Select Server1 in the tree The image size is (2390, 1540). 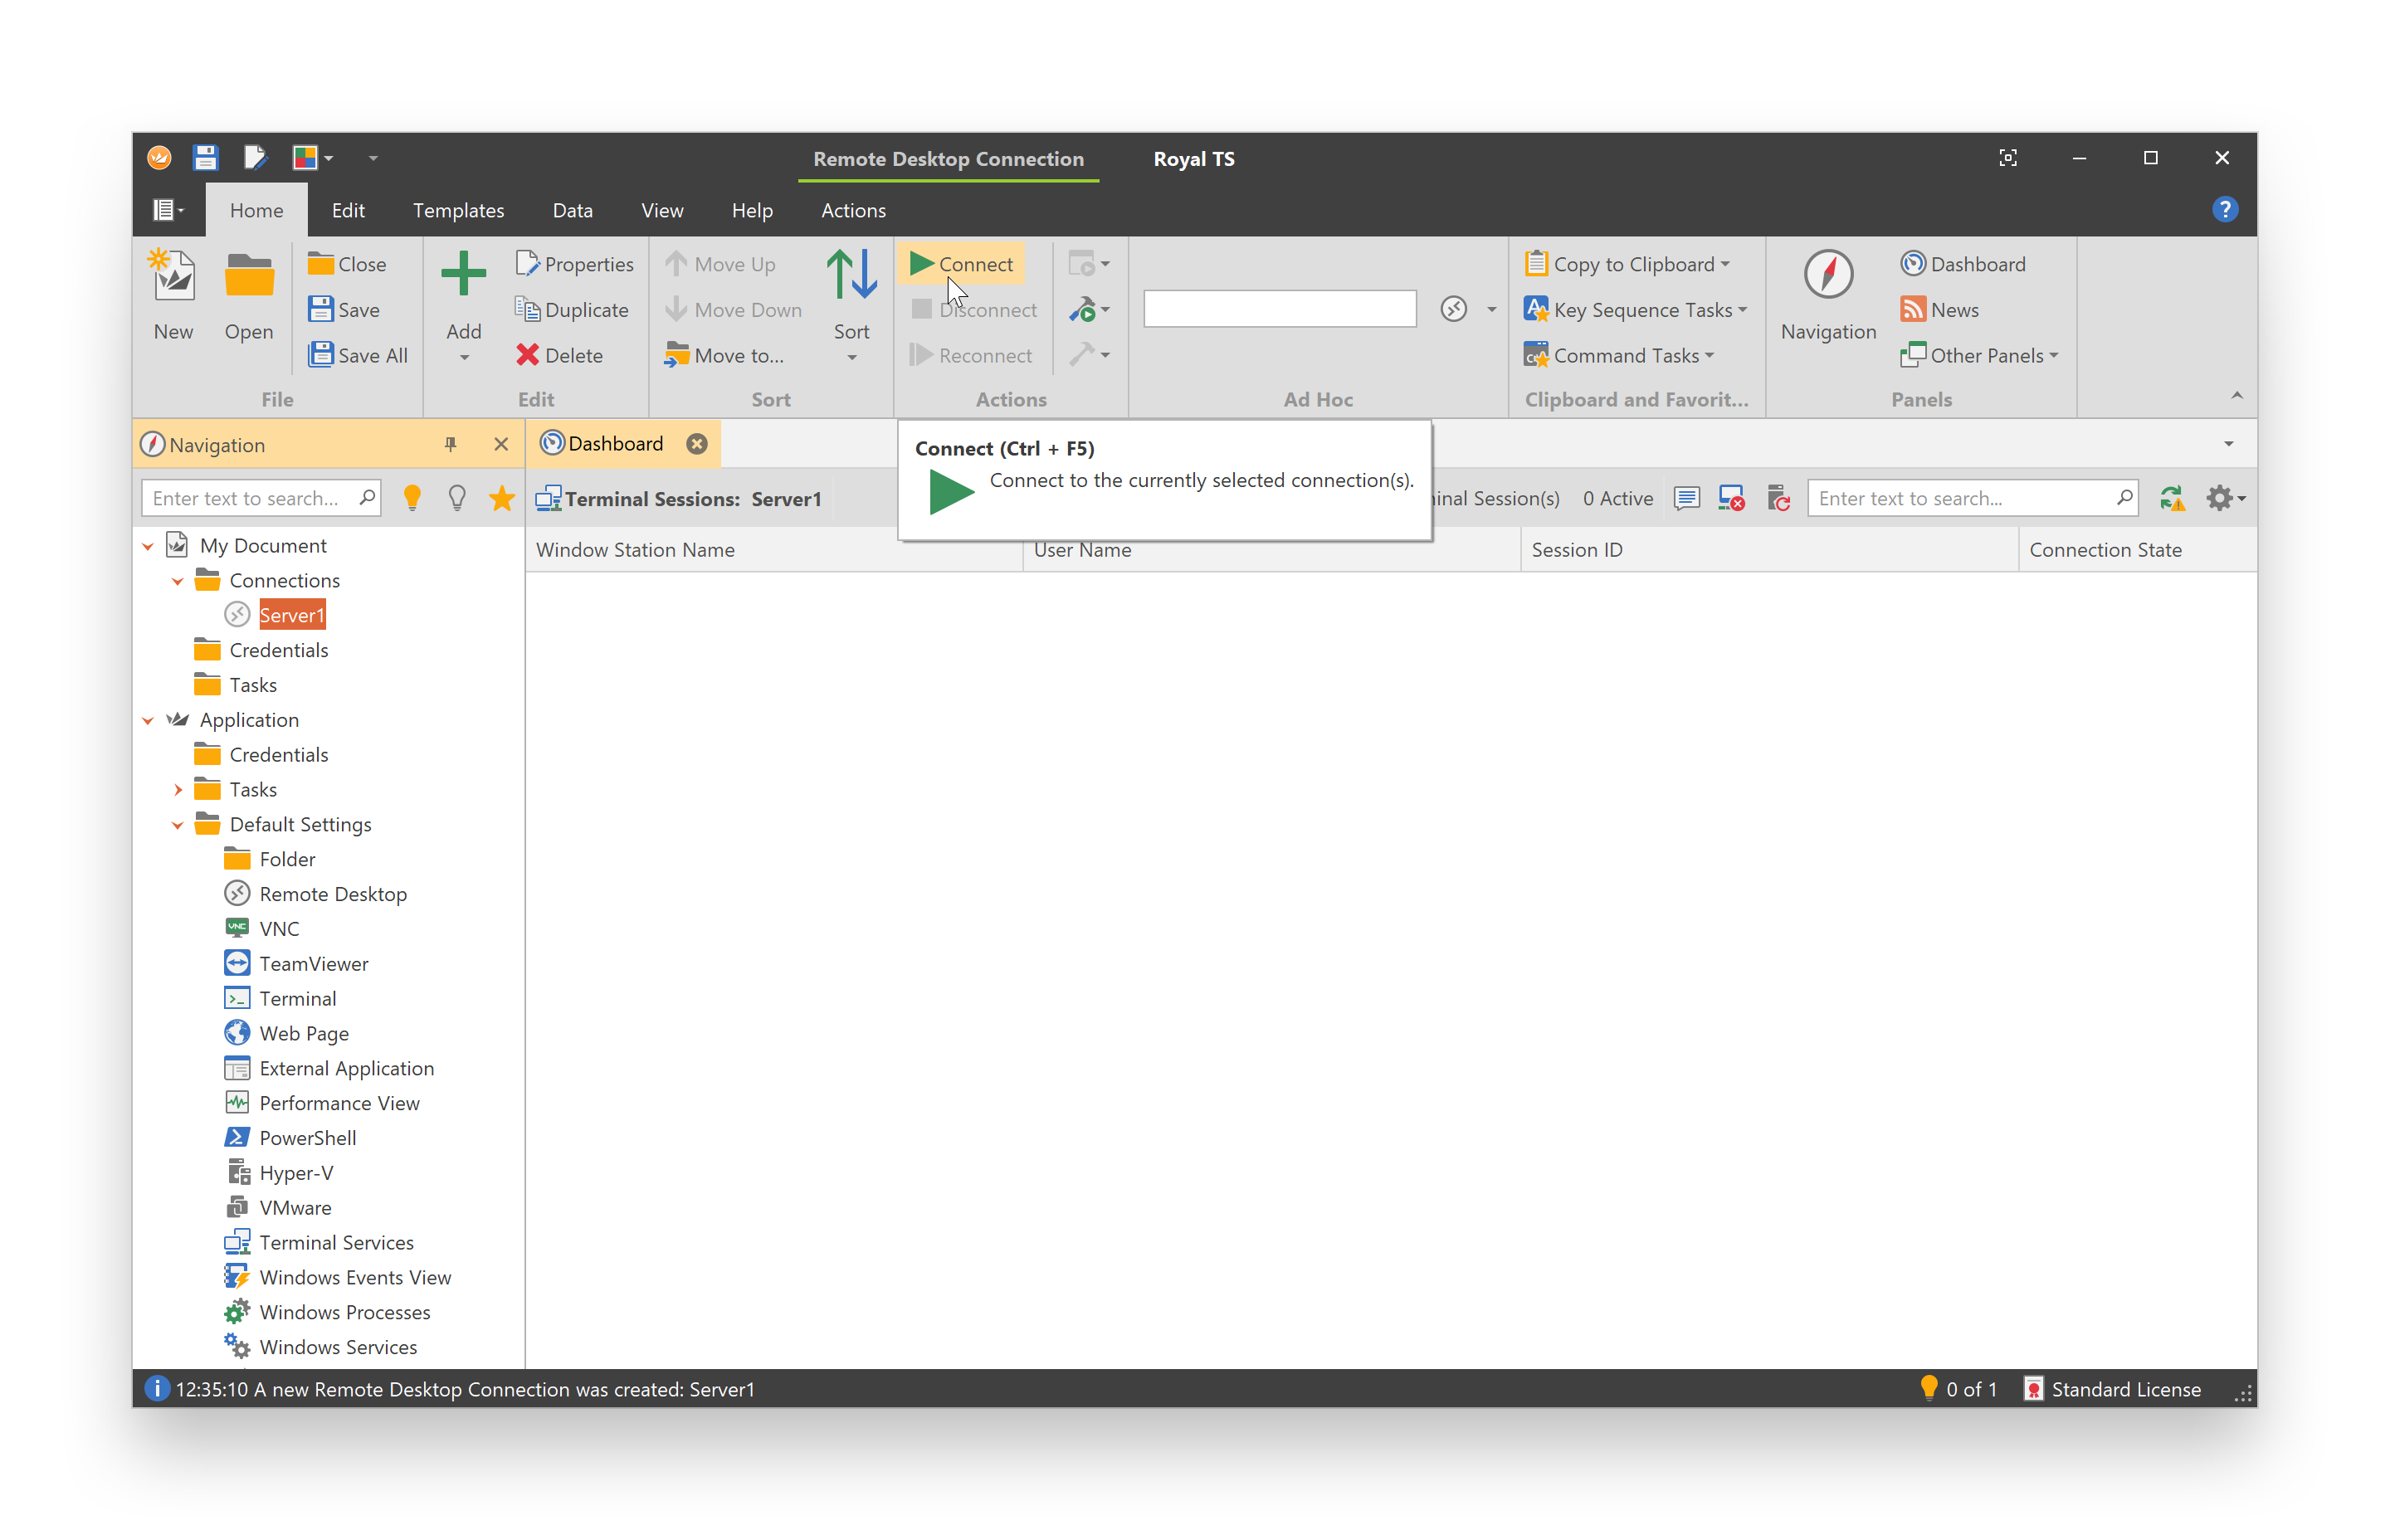click(292, 615)
